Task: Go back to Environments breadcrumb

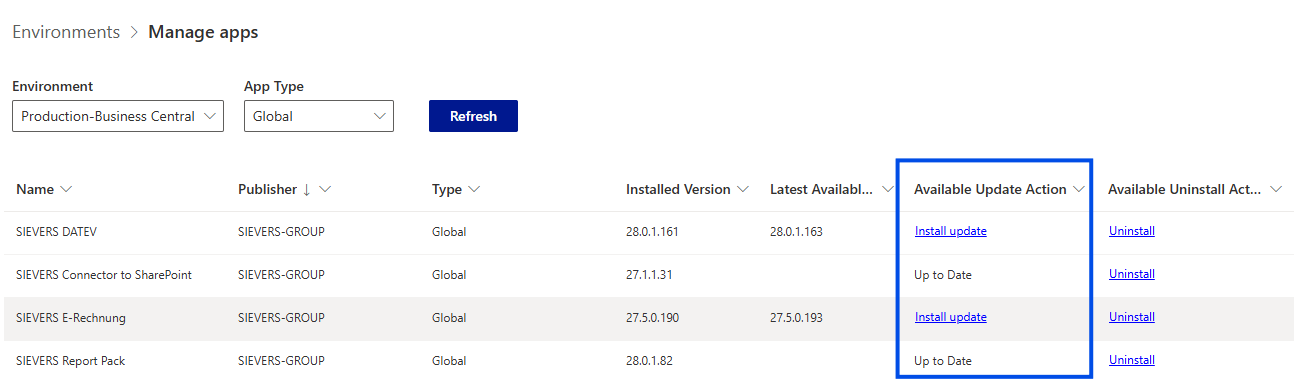Action: 66,32
